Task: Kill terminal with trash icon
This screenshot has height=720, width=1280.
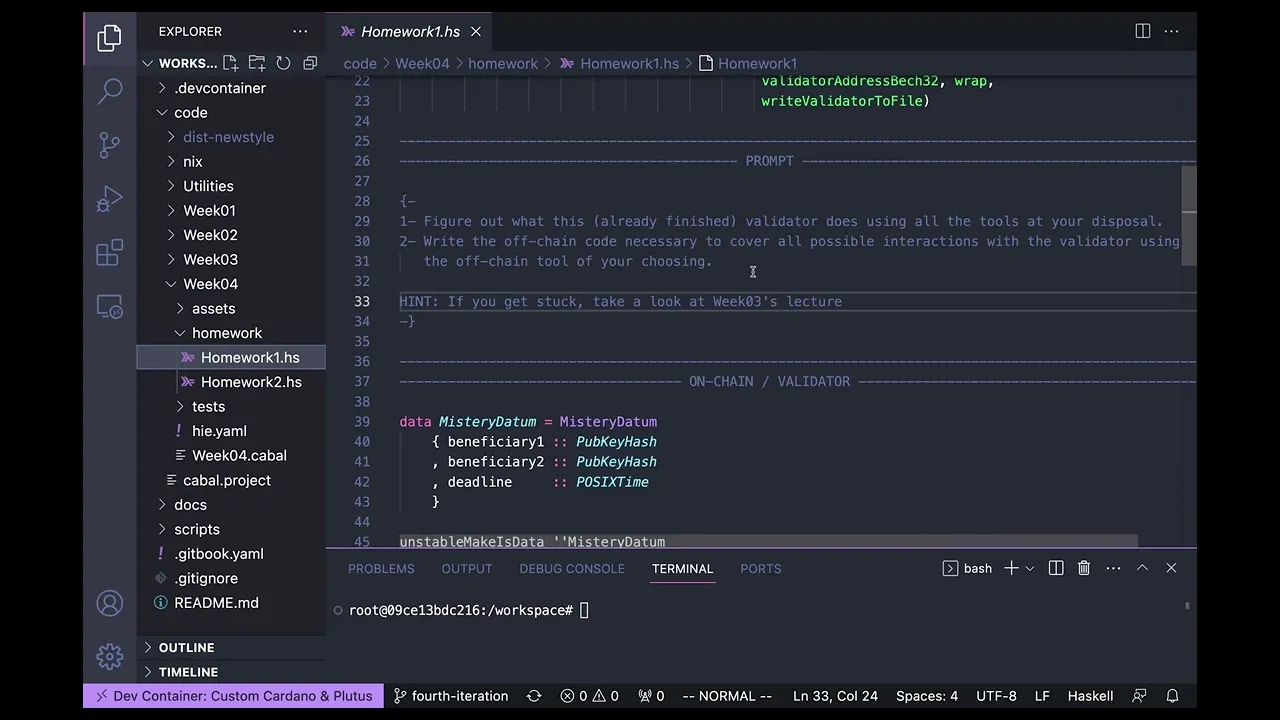Action: (x=1084, y=568)
